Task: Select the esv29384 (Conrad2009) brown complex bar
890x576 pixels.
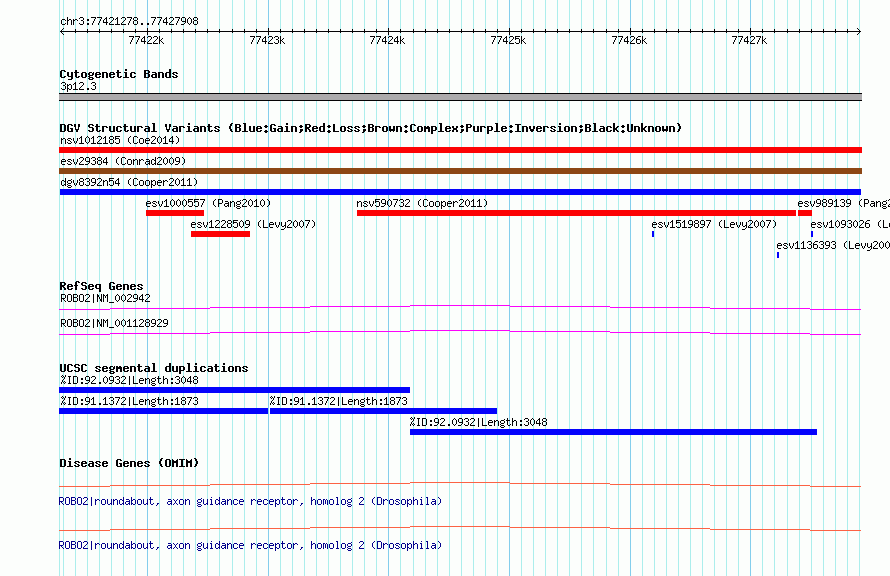Action: [460, 171]
